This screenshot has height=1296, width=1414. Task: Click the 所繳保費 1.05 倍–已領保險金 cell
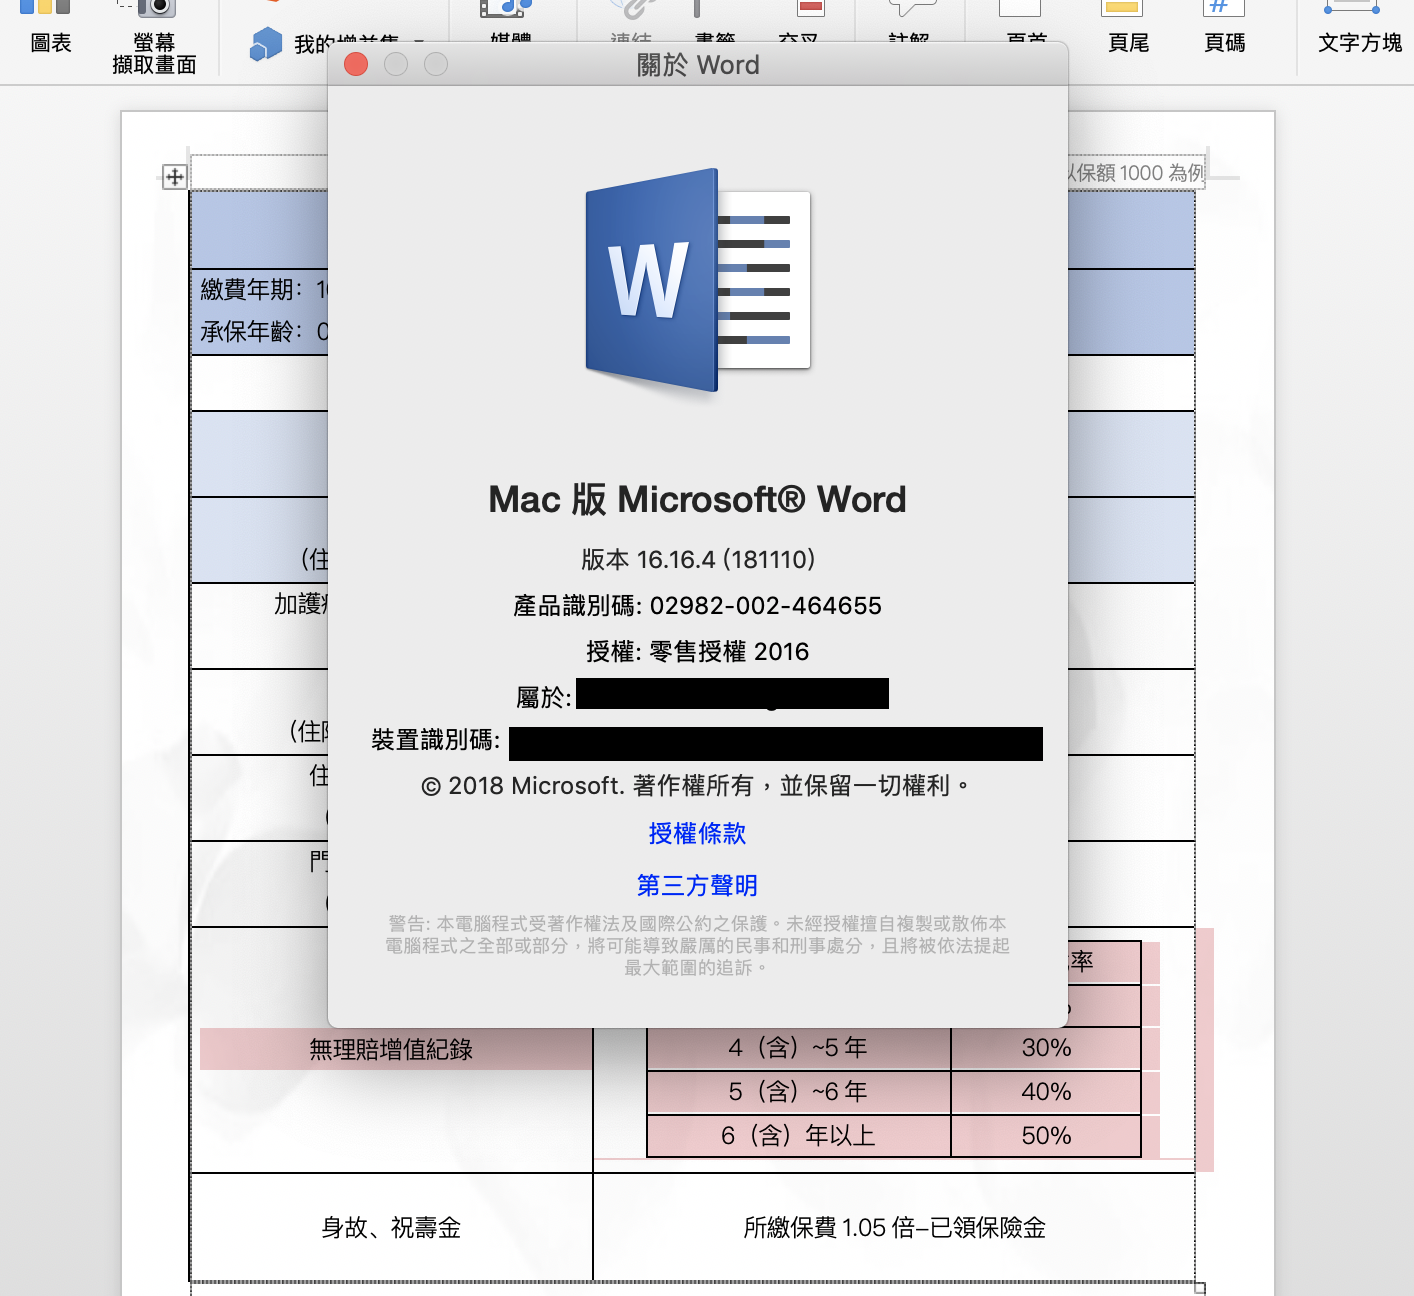pos(894,1228)
